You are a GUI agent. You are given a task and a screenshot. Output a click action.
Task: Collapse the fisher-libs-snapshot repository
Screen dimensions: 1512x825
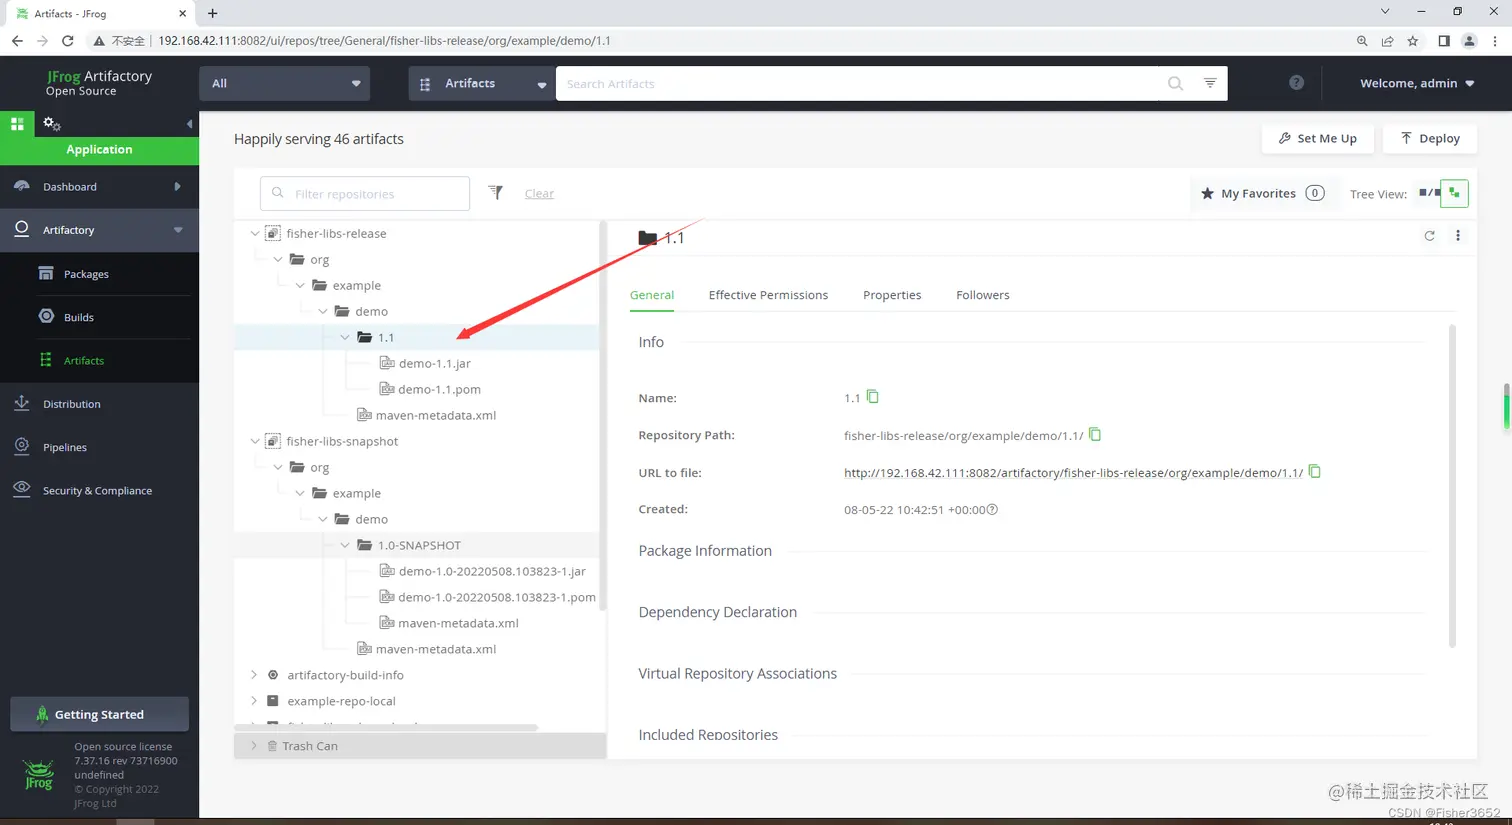click(254, 441)
